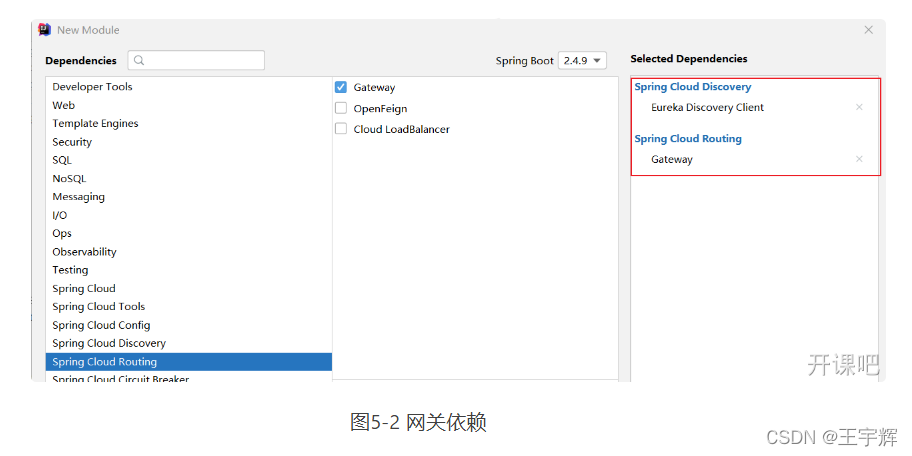Screen dimensions: 912x456
Task: Click the Spring Cloud Discovery heading under Selected Dependencies
Action: (x=693, y=87)
